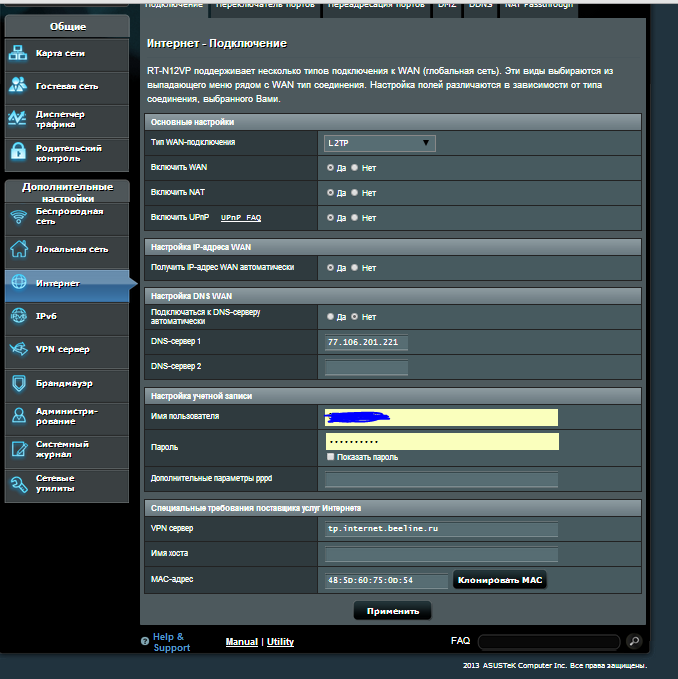Click the question mark Help icon
The image size is (678, 679).
(x=145, y=641)
